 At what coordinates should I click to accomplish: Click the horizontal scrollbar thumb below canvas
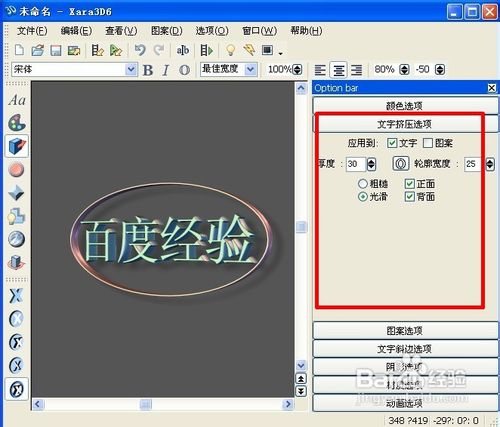point(146,404)
